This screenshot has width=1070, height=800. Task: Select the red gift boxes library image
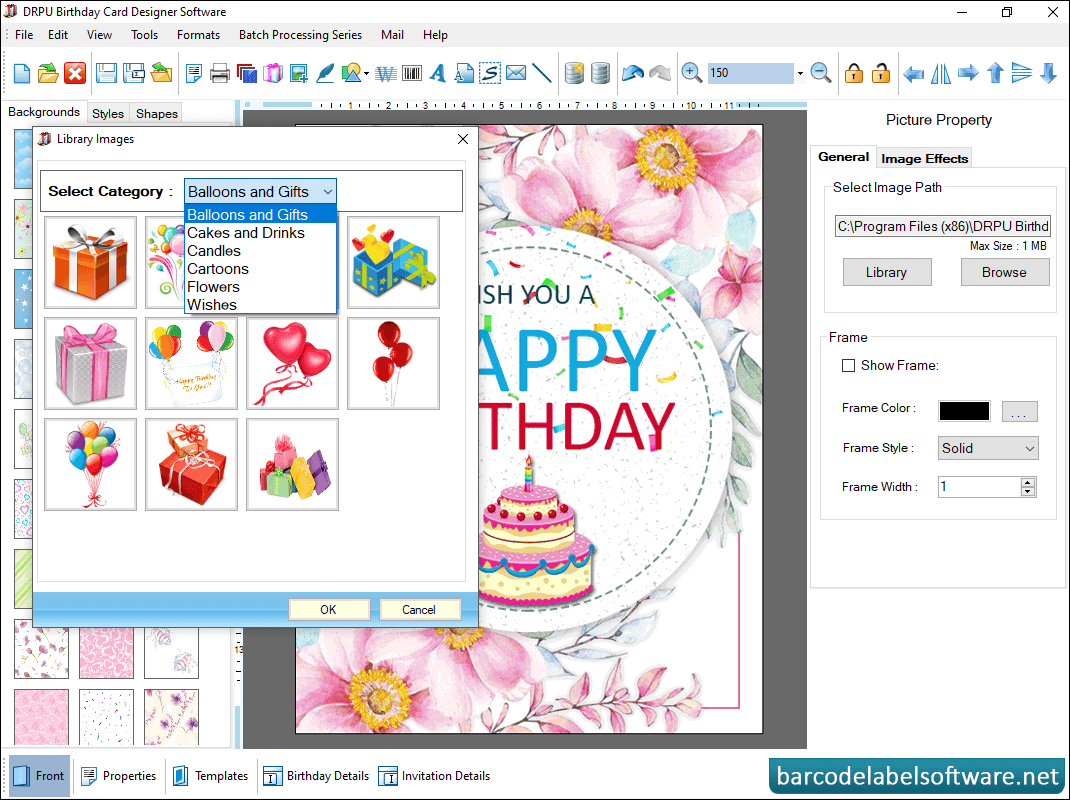click(x=191, y=465)
